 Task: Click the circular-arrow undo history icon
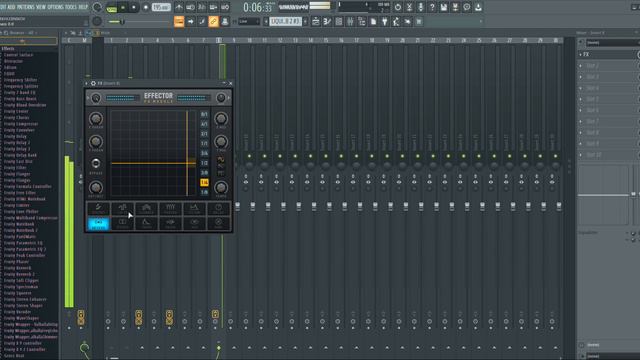(x=398, y=7)
